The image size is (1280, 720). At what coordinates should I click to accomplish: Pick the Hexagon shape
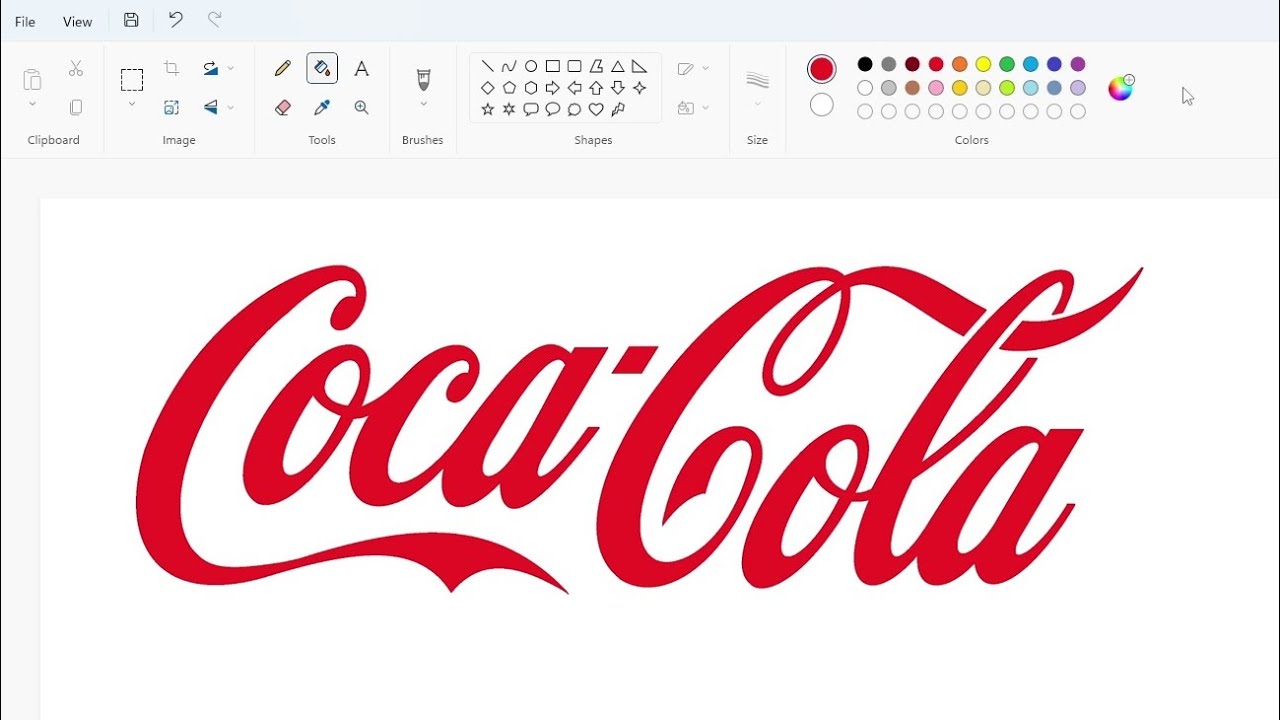(531, 88)
